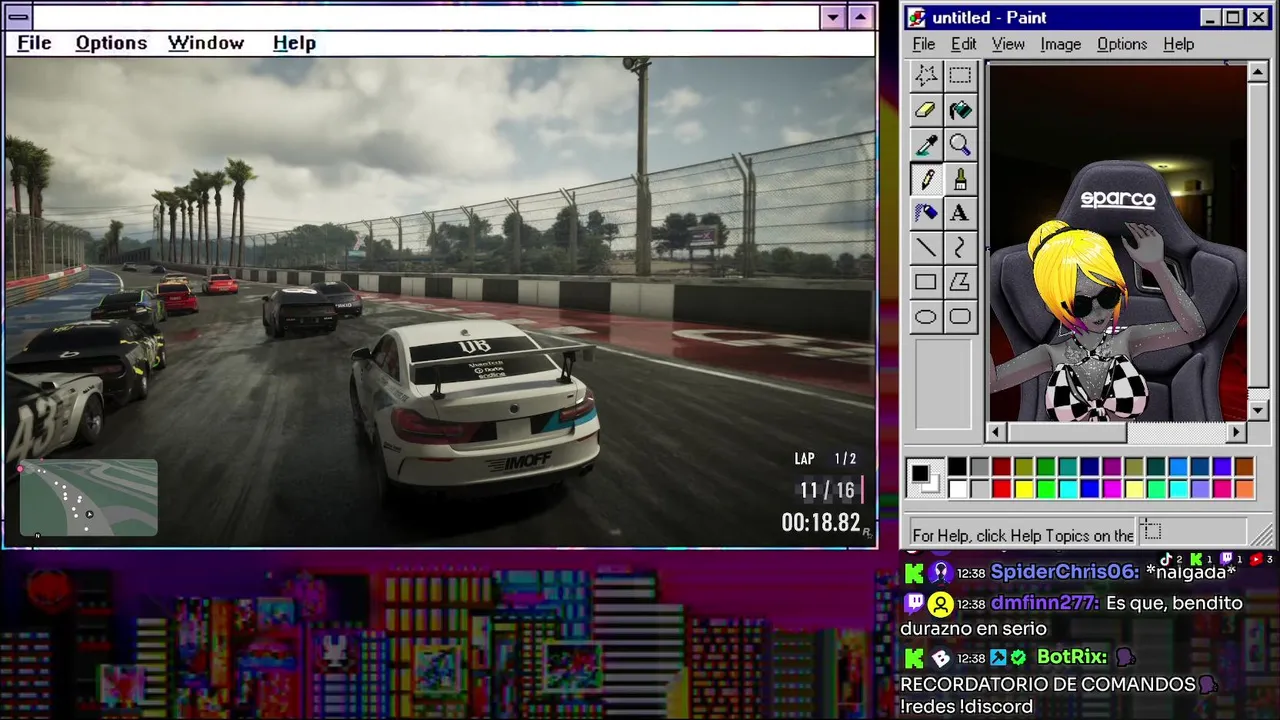Choose the Ellipse shape tool
The height and width of the screenshot is (720, 1280).
point(926,317)
